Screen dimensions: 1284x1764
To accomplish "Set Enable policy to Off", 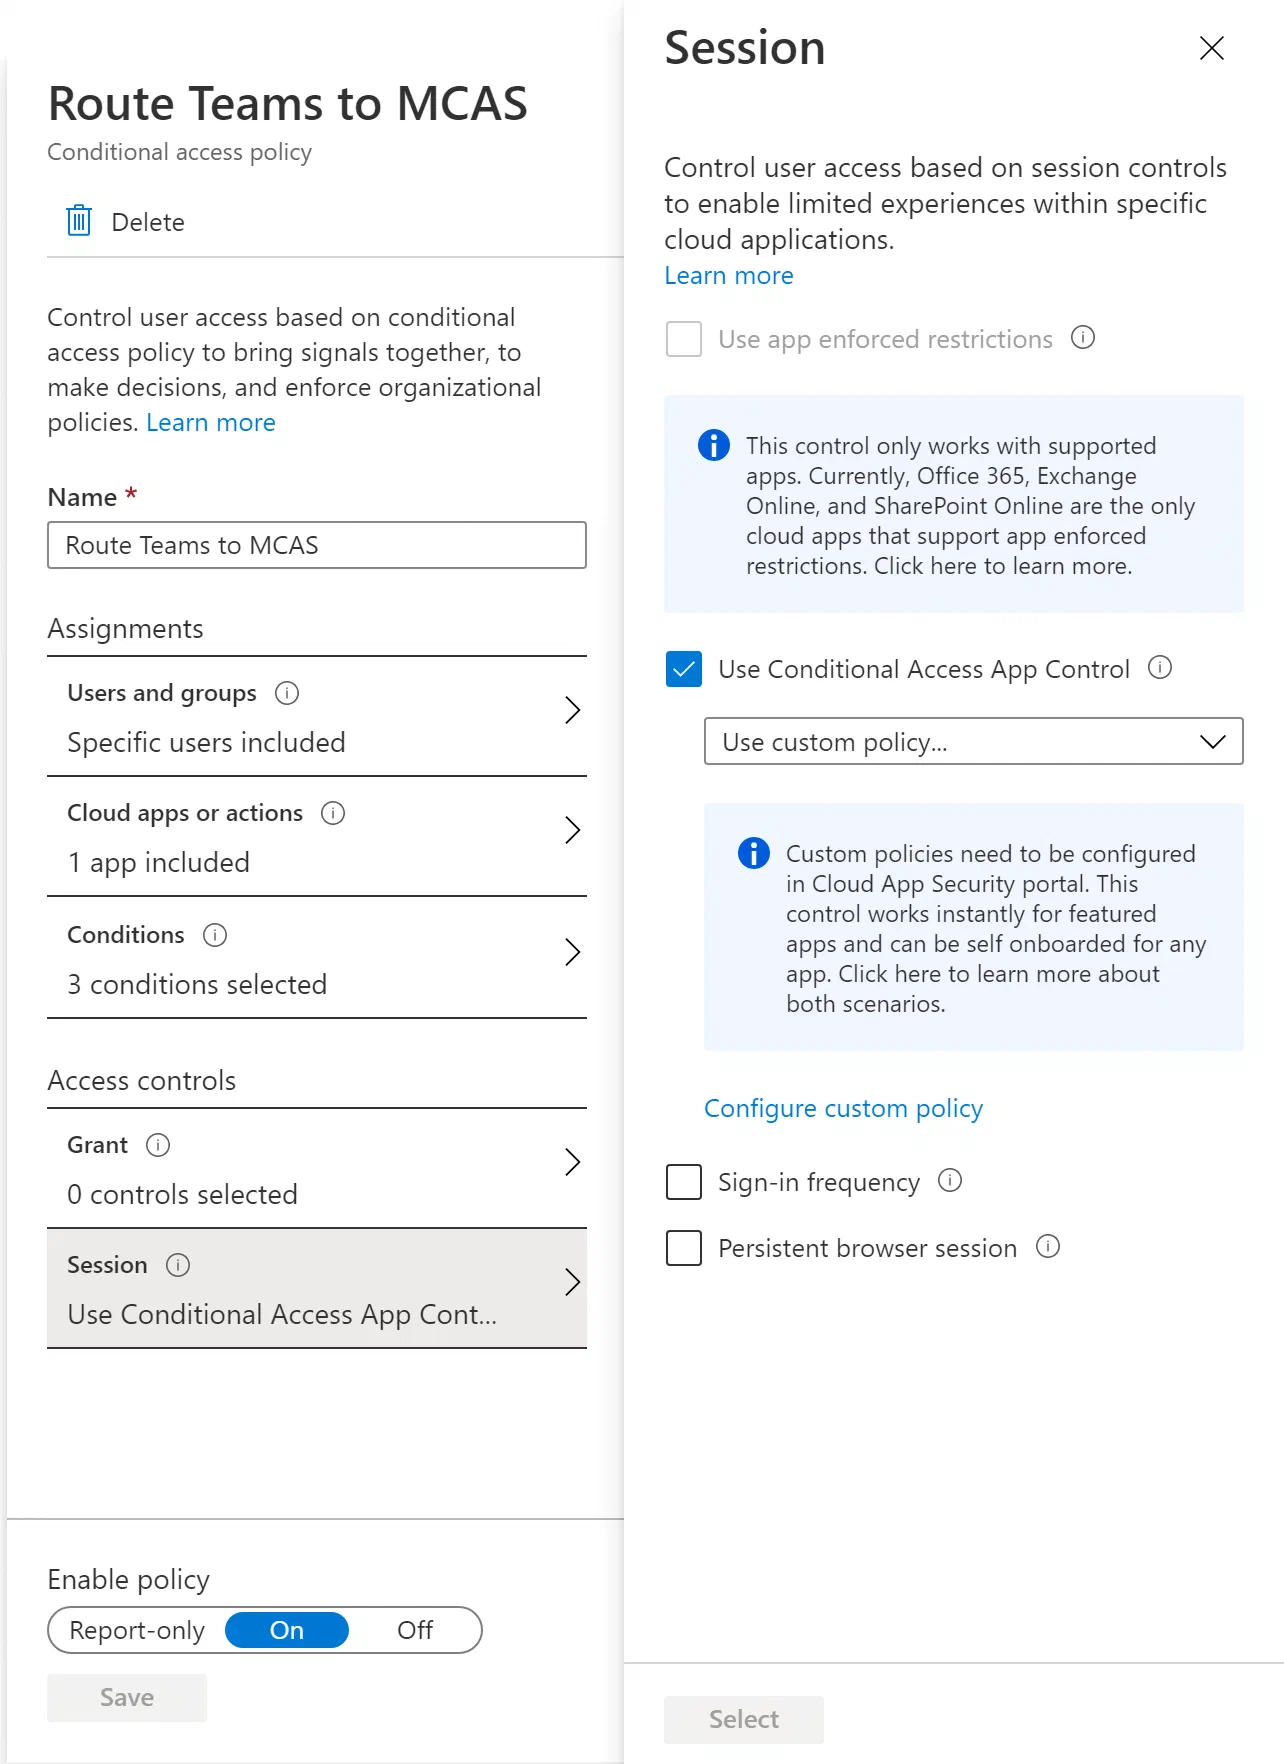I will (415, 1630).
